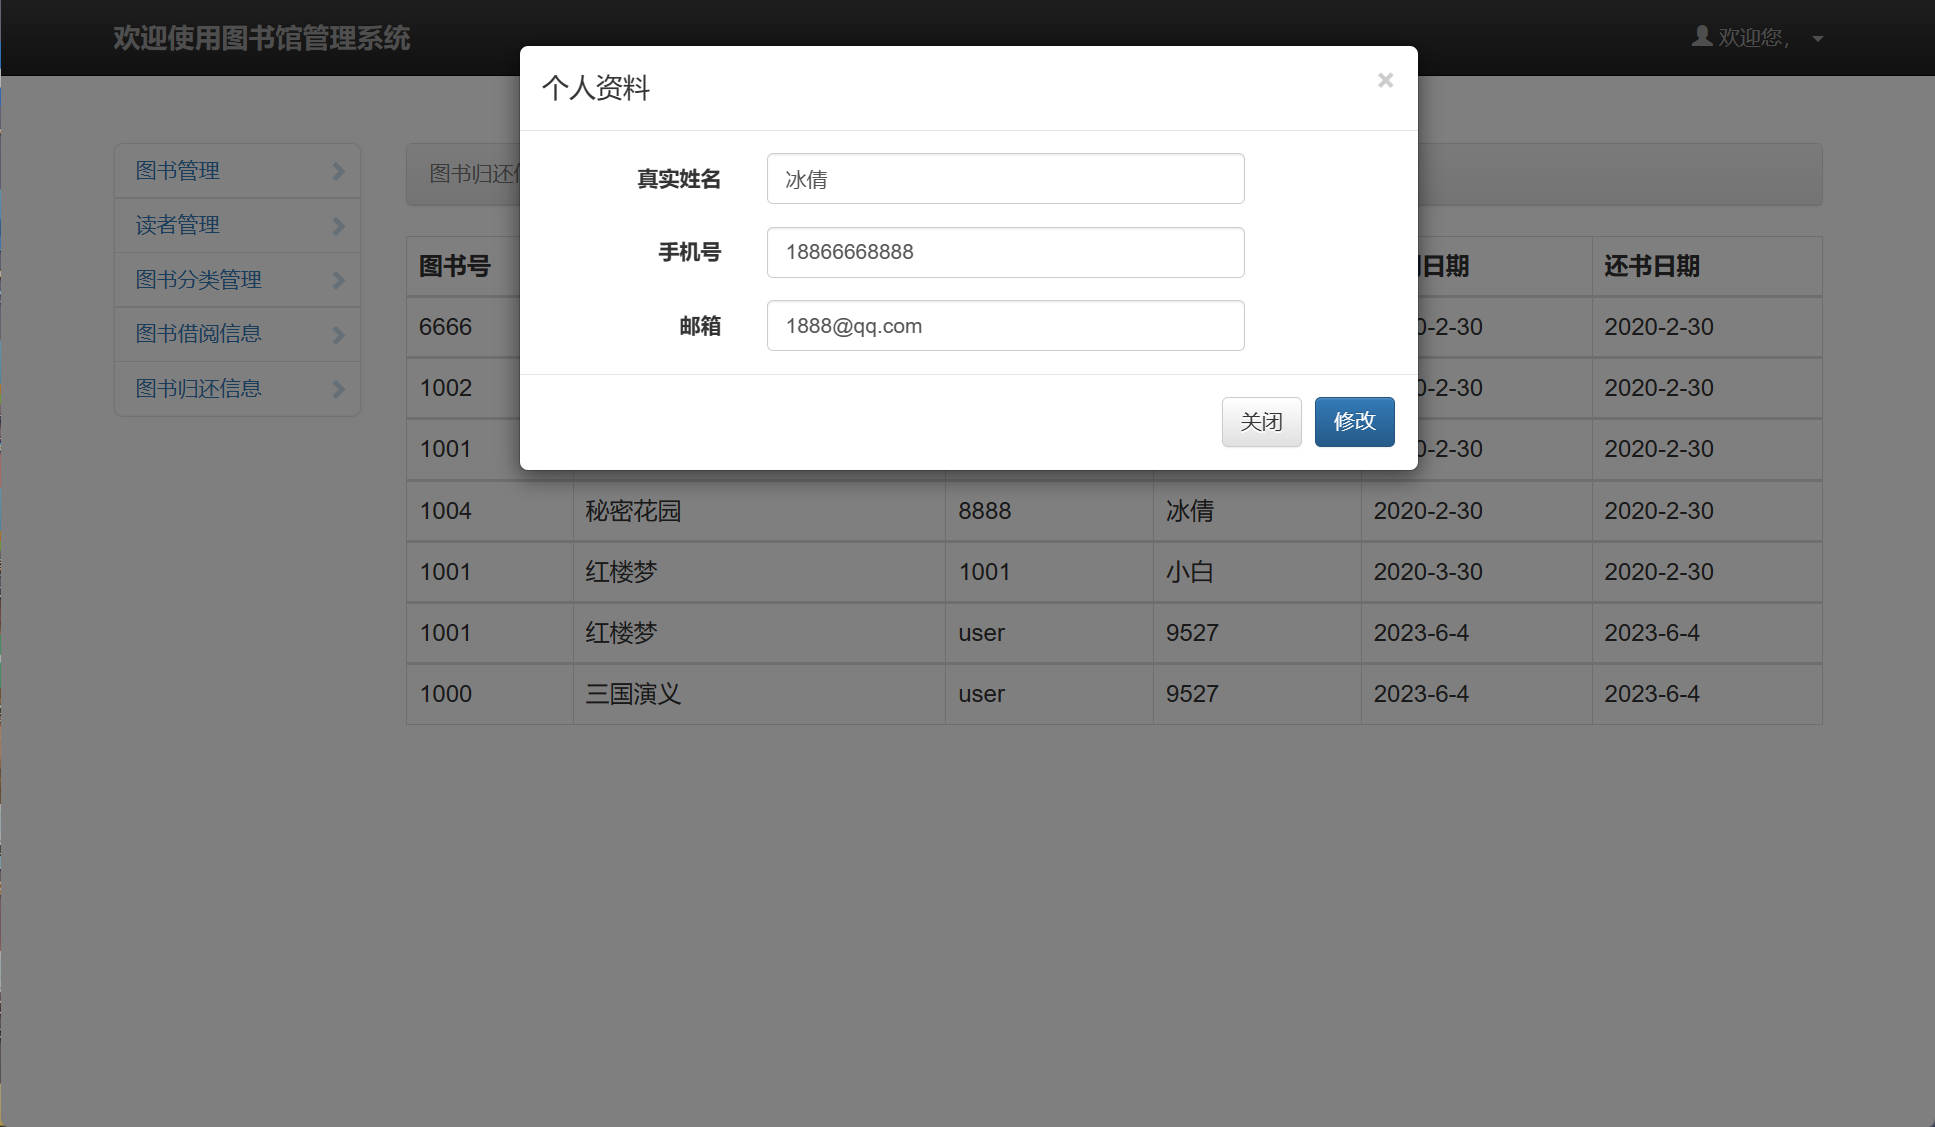Image resolution: width=1935 pixels, height=1127 pixels.
Task: Close the 个人资料 dialog via X icon
Action: point(1384,80)
